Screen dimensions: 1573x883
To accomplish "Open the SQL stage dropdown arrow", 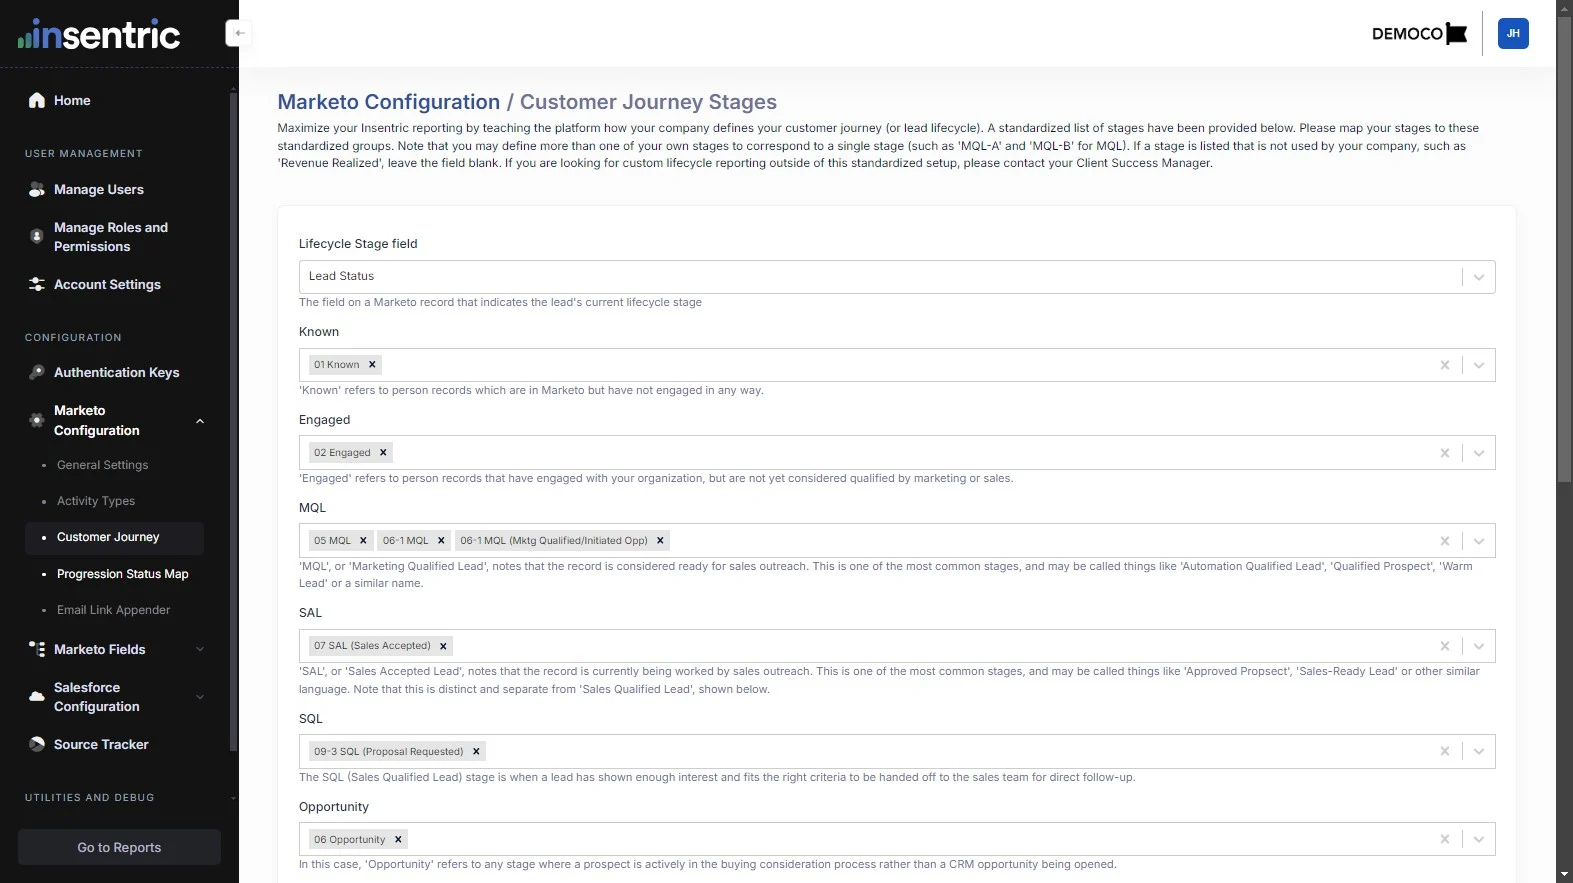I will click(1479, 752).
